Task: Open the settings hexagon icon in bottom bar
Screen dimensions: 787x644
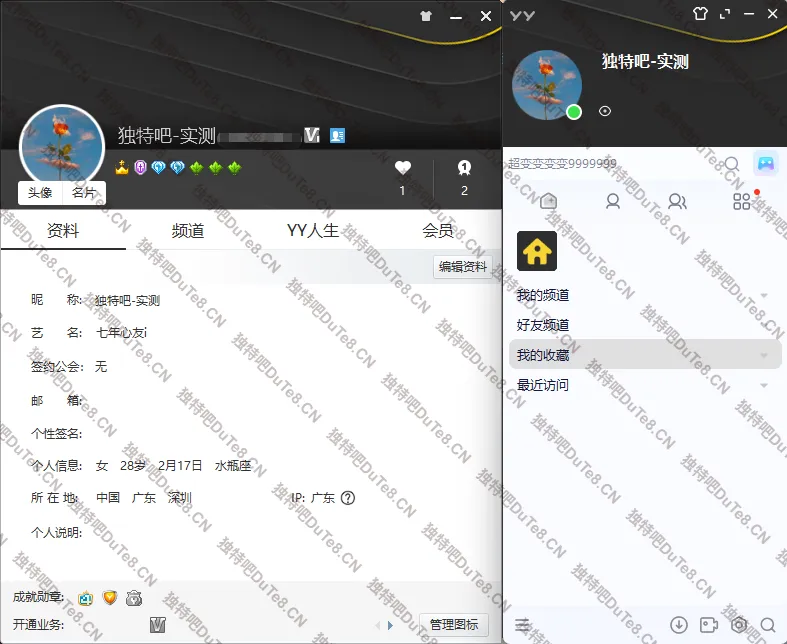Action: click(x=739, y=625)
